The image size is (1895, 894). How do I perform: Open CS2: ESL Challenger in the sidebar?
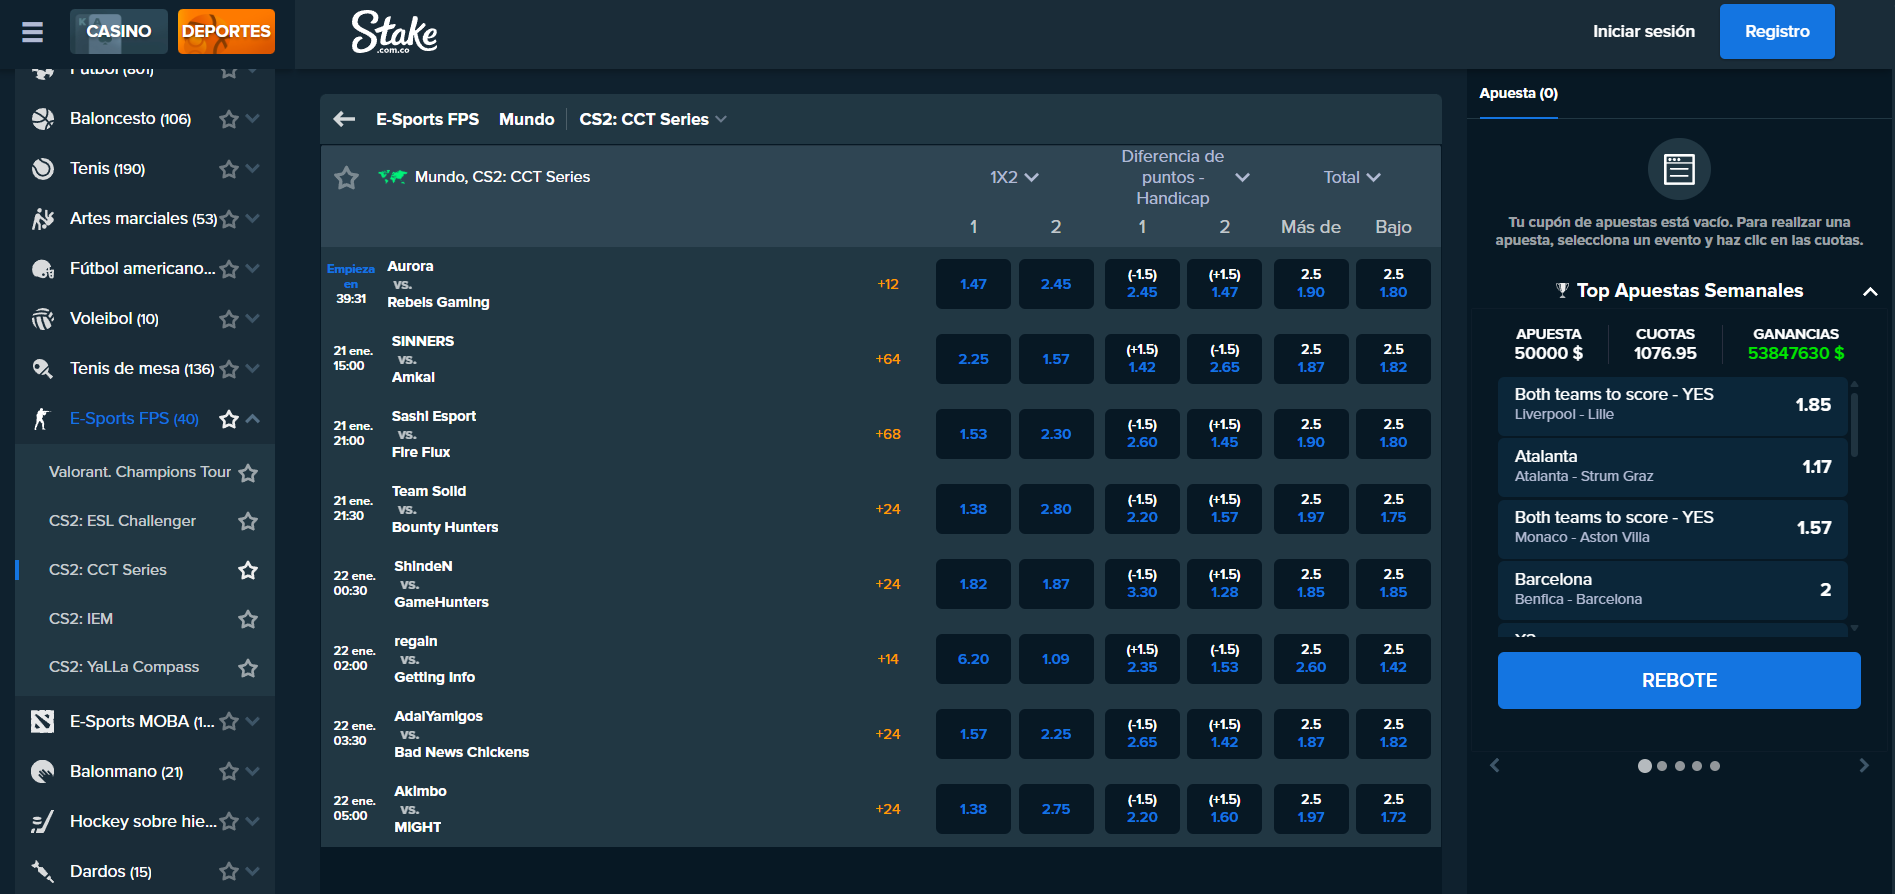click(122, 521)
